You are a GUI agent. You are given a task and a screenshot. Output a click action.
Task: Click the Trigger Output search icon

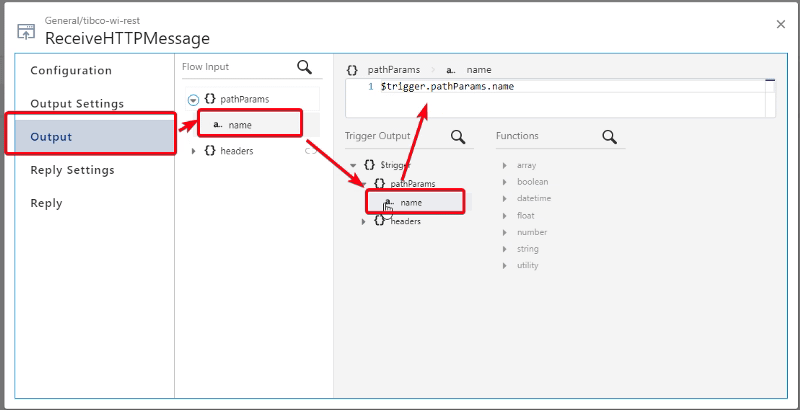pyautogui.click(x=458, y=137)
